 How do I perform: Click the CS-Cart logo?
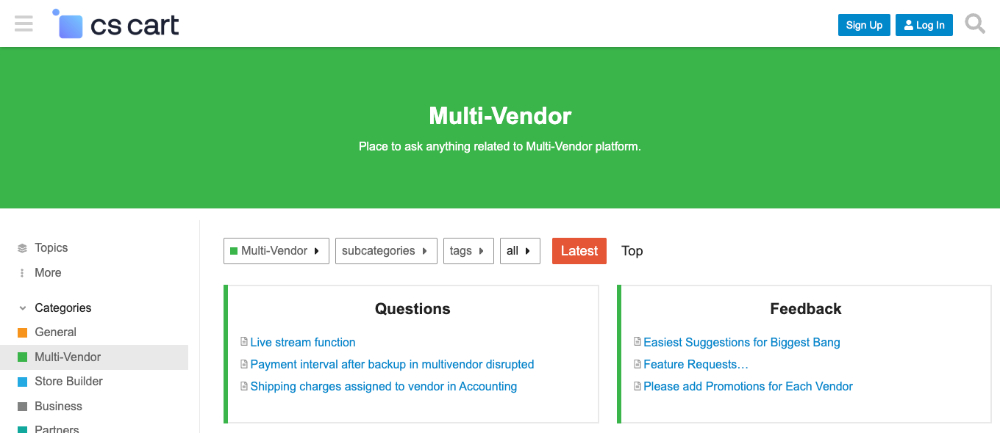115,24
